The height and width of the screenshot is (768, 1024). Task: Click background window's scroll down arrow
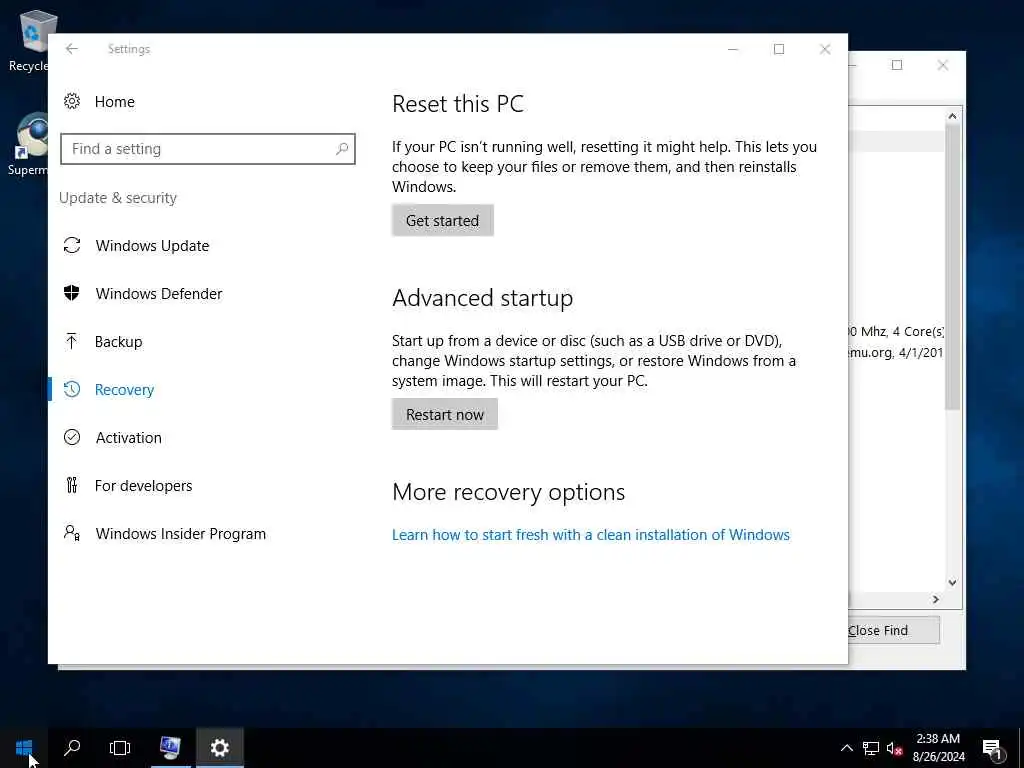coord(952,583)
